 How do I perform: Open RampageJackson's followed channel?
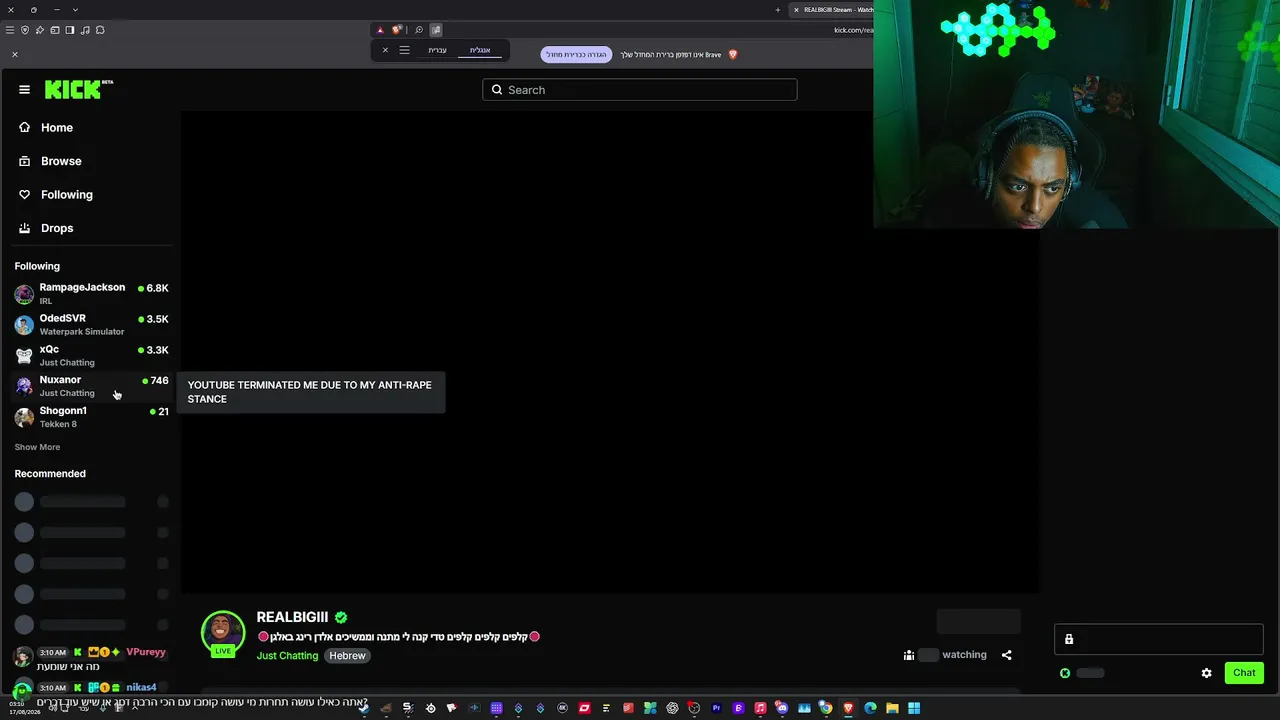pos(92,294)
